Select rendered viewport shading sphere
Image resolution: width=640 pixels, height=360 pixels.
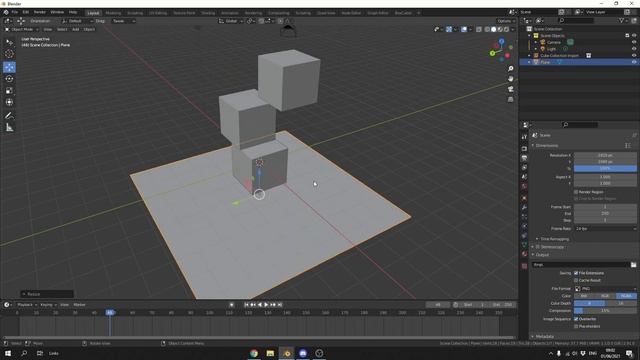click(507, 29)
